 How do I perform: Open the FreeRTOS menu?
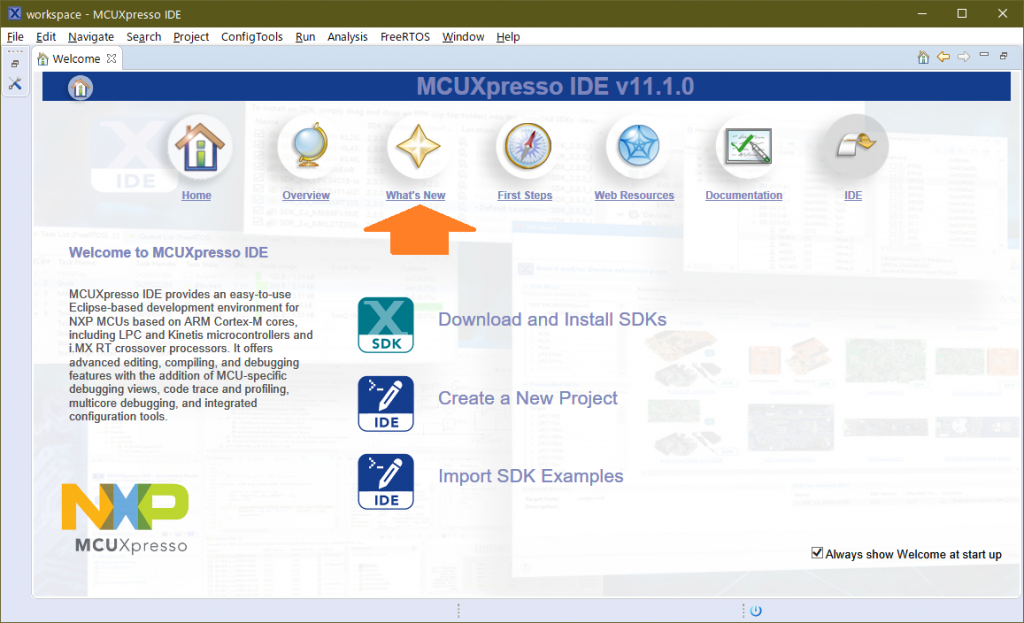click(x=405, y=37)
